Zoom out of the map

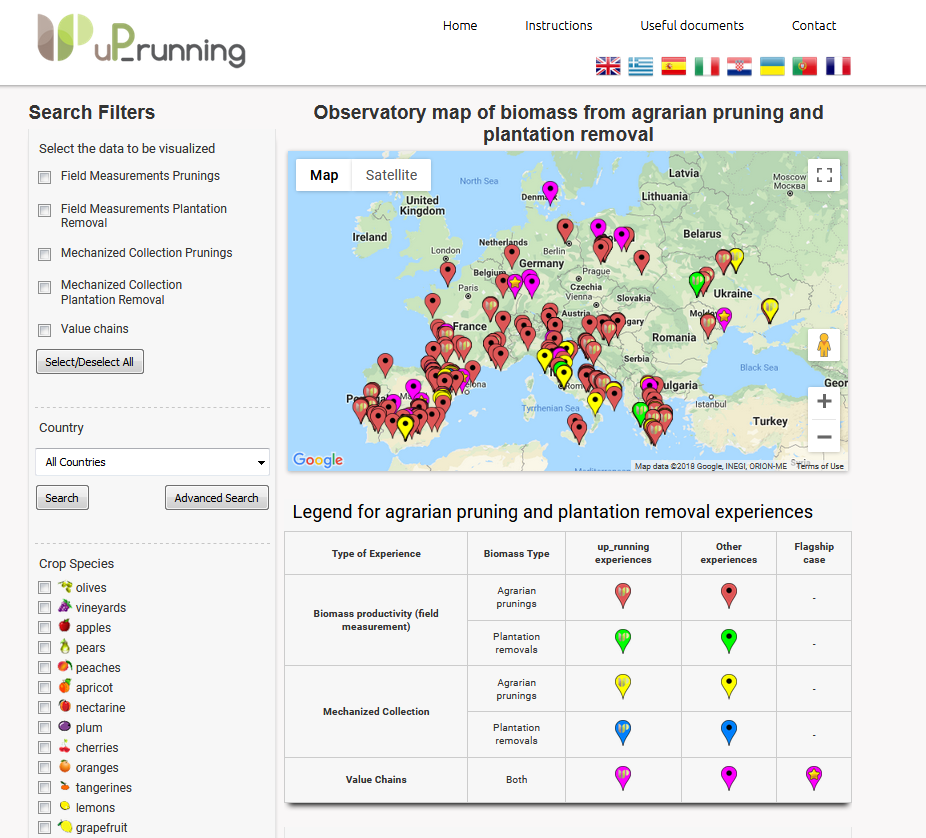(x=824, y=437)
